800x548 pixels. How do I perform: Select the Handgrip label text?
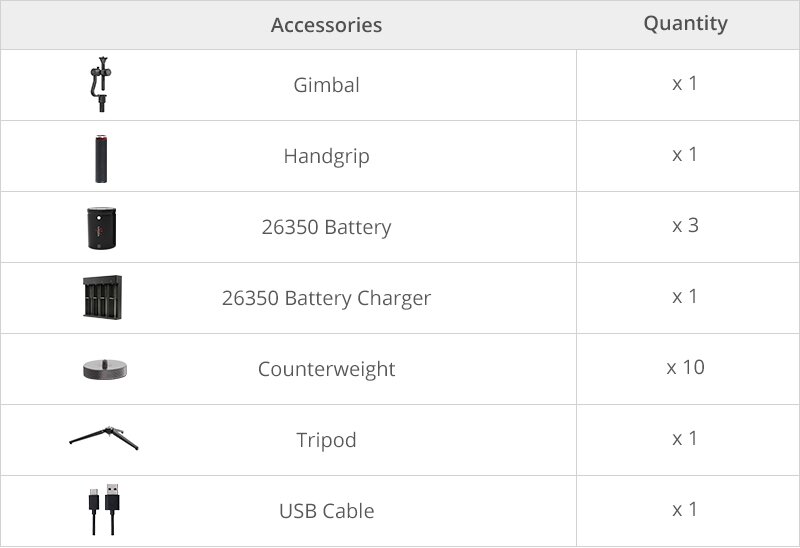coord(326,156)
